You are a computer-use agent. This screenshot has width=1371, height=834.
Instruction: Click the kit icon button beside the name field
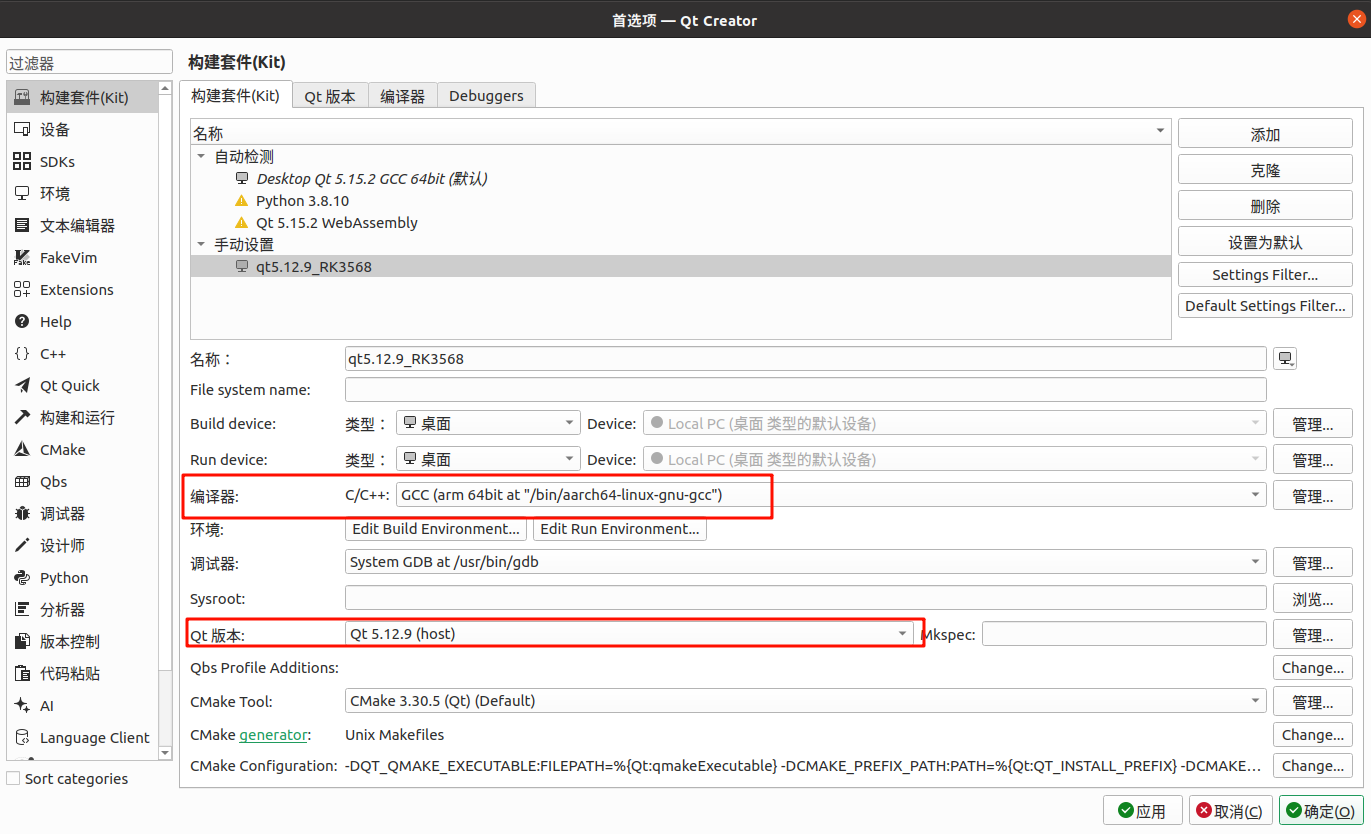(1285, 359)
